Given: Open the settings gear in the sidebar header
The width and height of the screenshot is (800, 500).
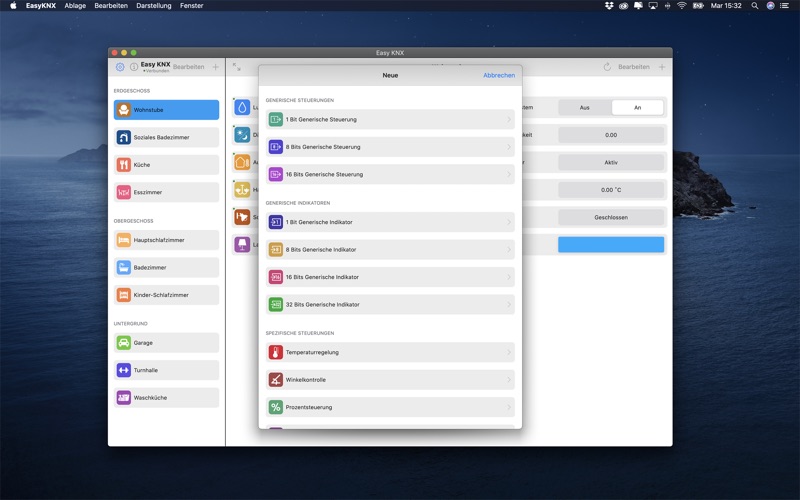Looking at the screenshot, I should coord(120,67).
